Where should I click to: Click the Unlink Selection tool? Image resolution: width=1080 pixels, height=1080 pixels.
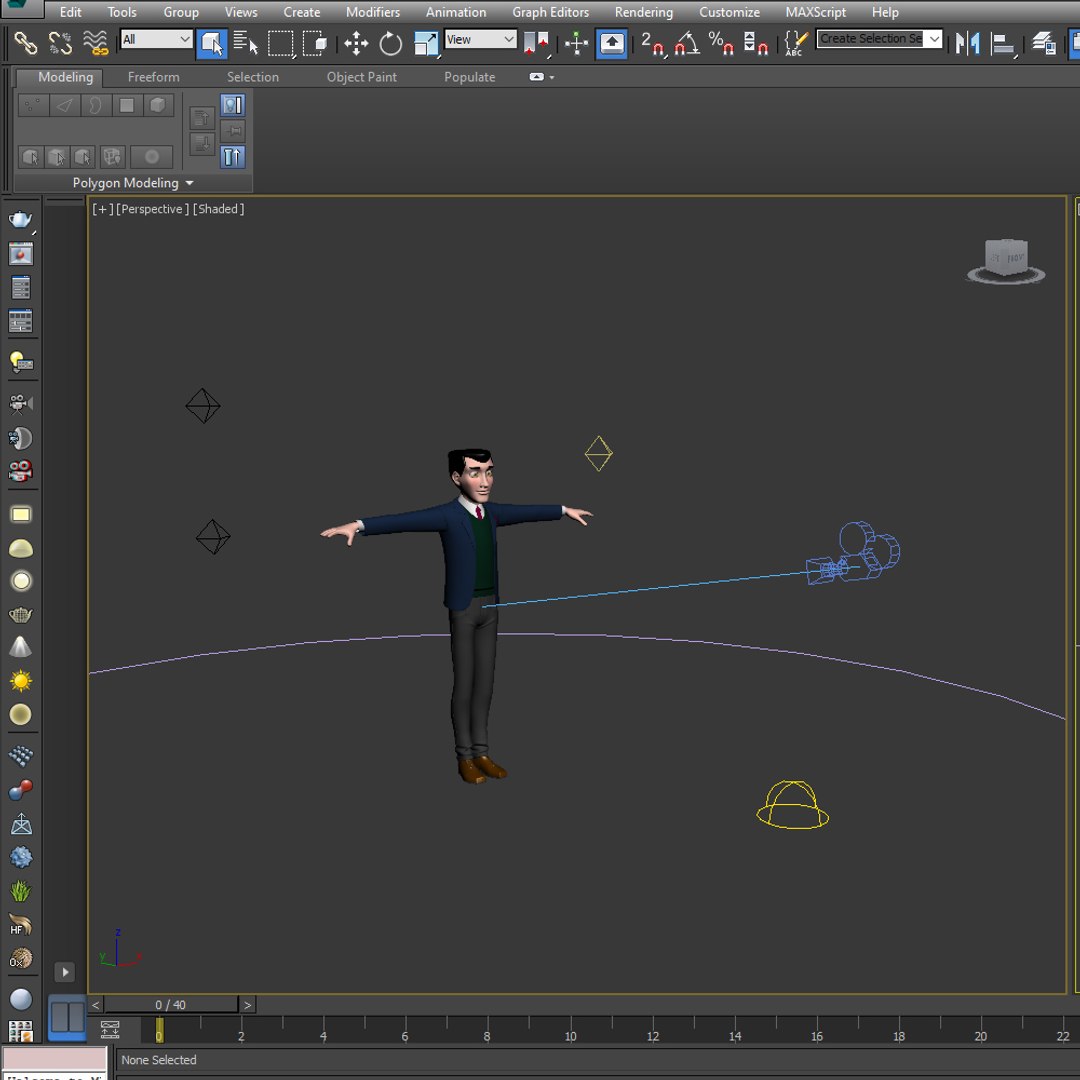(60, 43)
